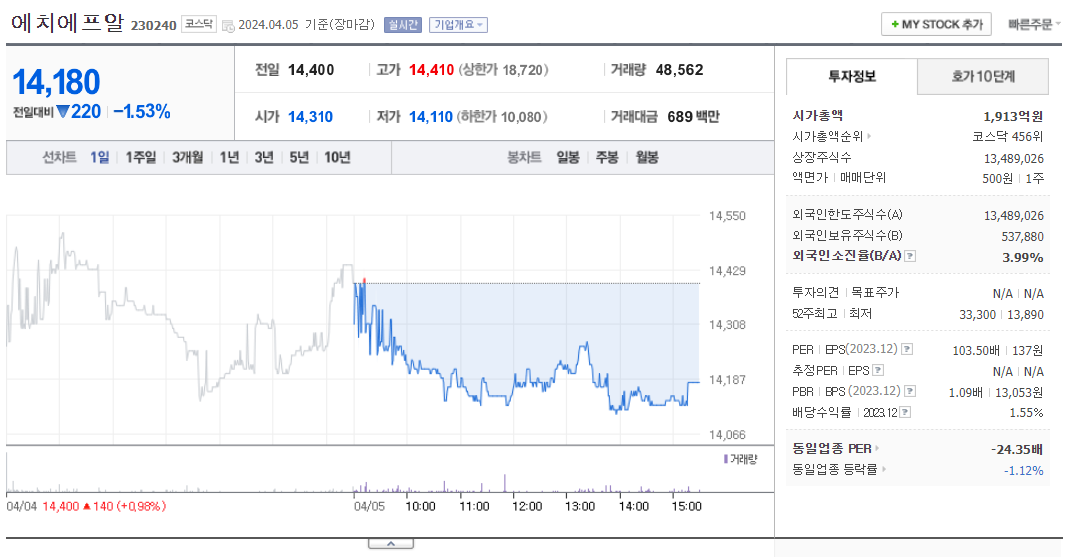This screenshot has height=557, width=1075.
Task: Show the 월봉 candle chart
Action: (x=647, y=158)
